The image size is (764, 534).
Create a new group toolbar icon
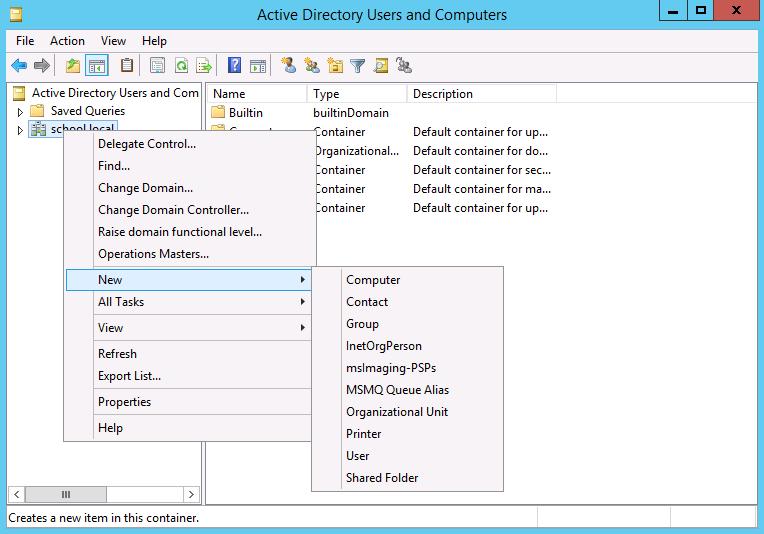point(311,65)
